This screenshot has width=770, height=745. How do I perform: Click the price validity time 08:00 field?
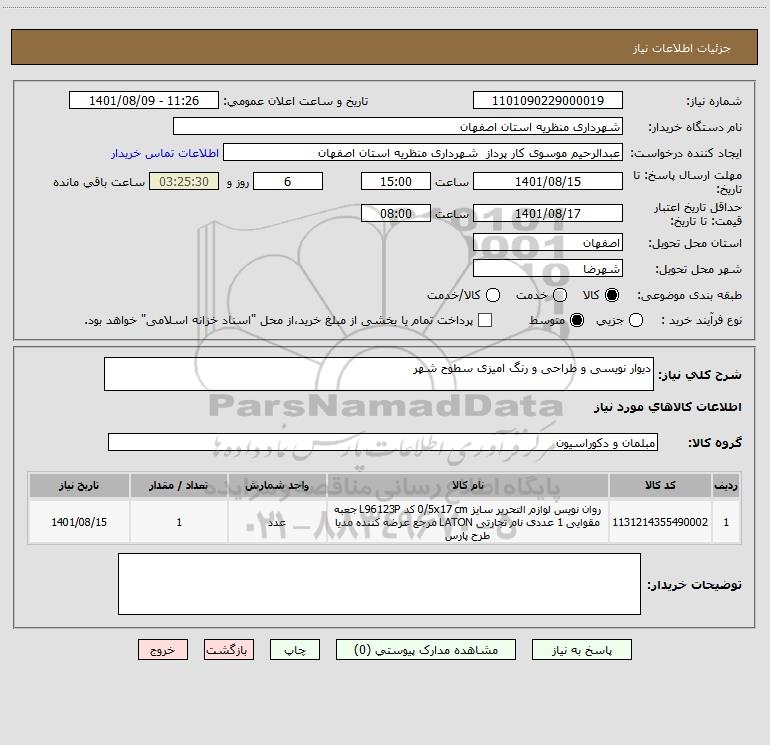(x=396, y=213)
